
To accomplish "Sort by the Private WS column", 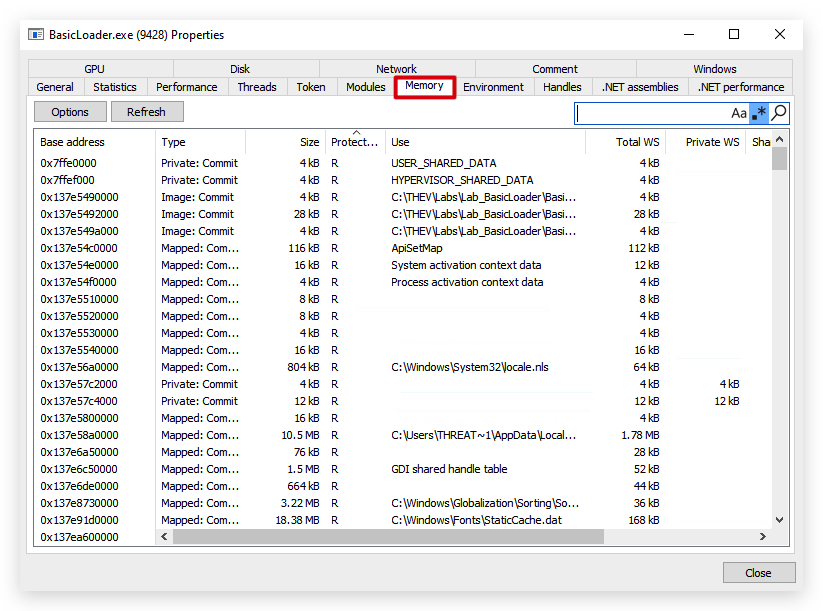I will tap(706, 142).
